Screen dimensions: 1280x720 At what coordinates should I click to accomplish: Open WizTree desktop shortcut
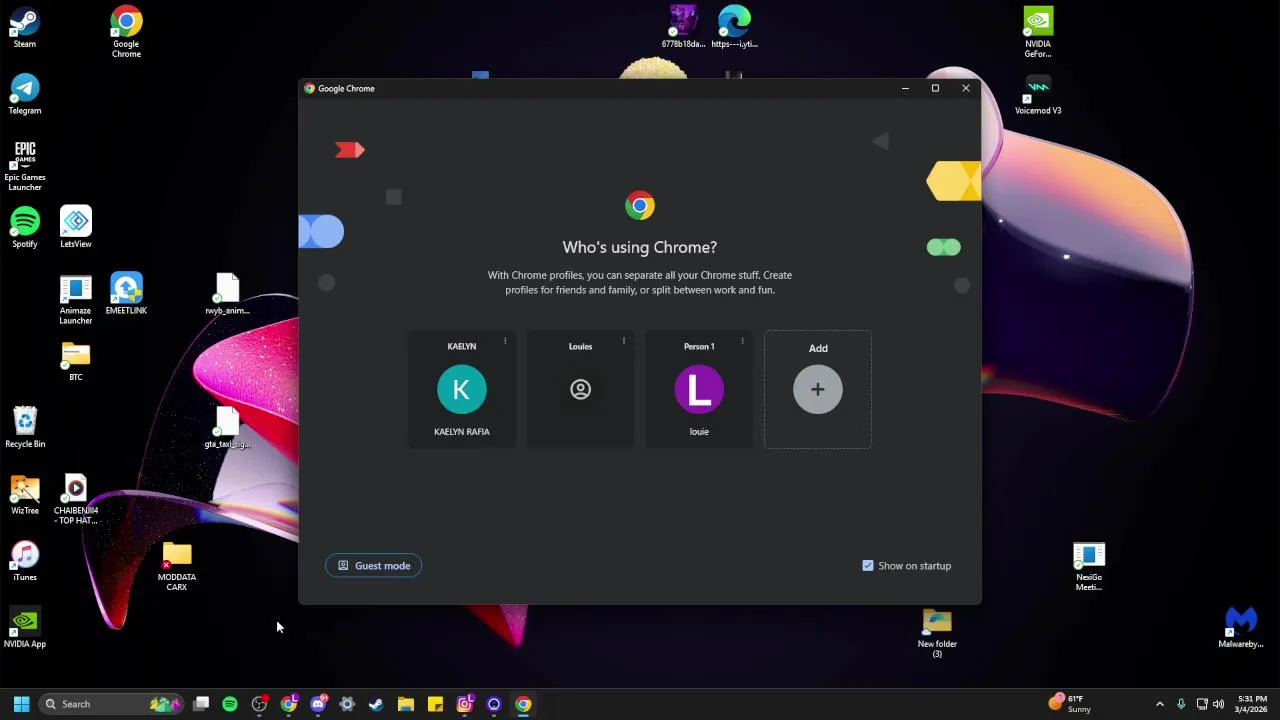pos(25,495)
